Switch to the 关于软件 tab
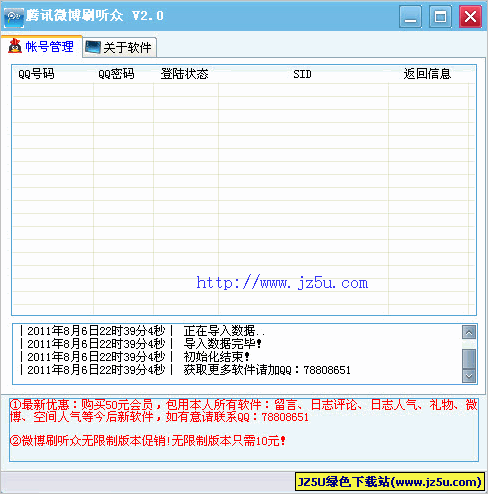This screenshot has height=494, width=488. tap(120, 48)
